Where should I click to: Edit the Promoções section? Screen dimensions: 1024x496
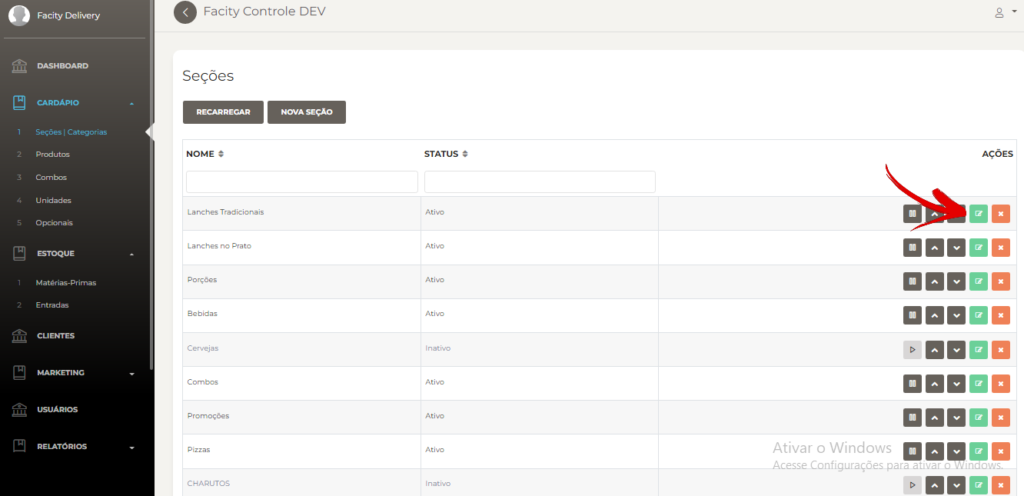click(978, 417)
